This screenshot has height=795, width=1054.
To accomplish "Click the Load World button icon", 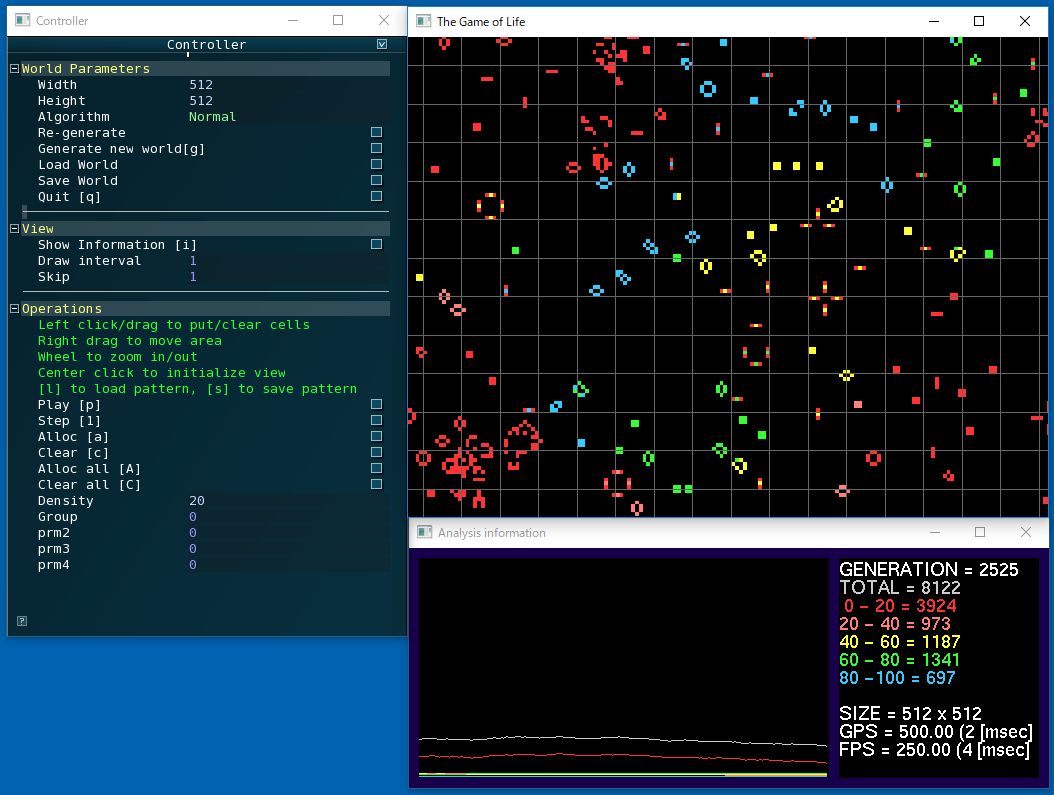I will (x=376, y=165).
